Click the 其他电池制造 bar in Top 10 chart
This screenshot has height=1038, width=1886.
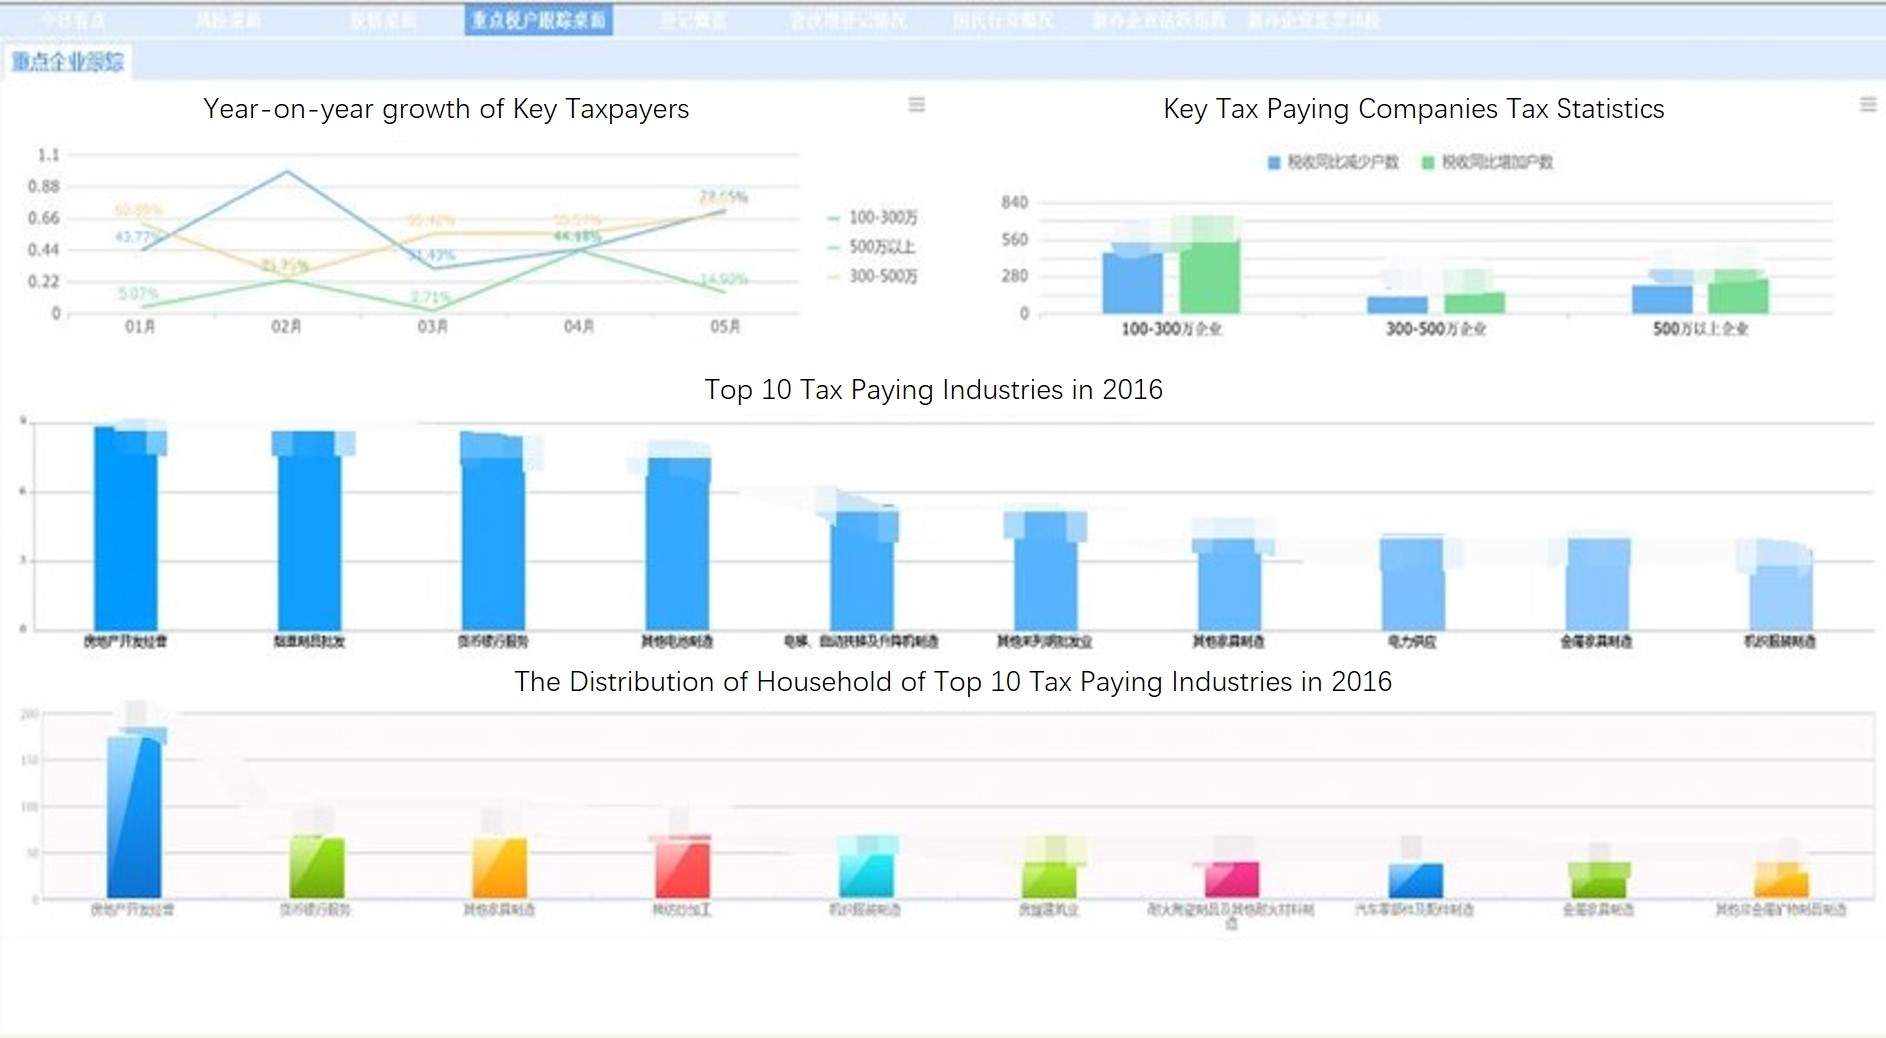(678, 544)
